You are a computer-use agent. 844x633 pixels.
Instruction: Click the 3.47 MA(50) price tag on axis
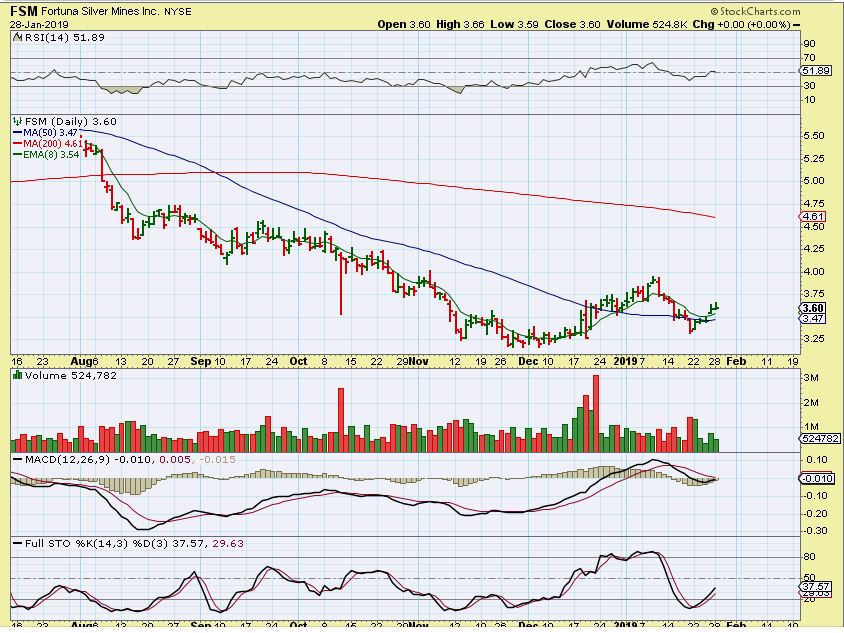812,319
